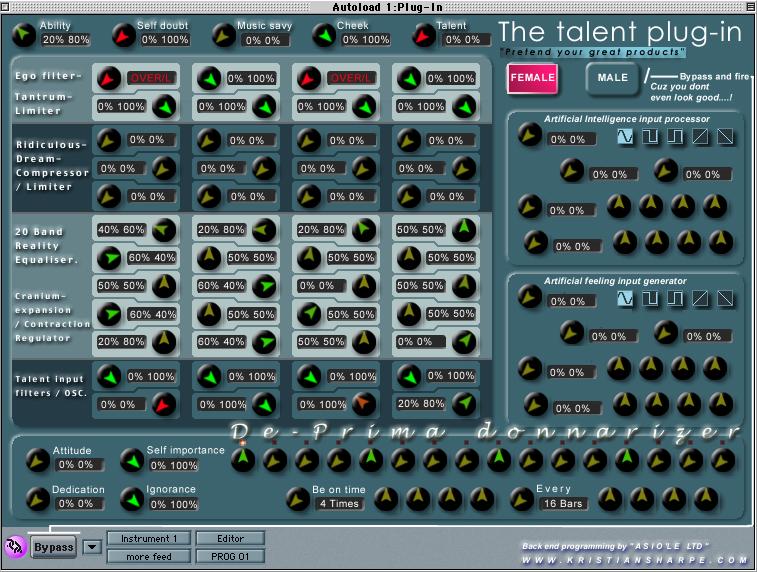The image size is (757, 572).
Task: Toggle the Bypass button
Action: (53, 547)
